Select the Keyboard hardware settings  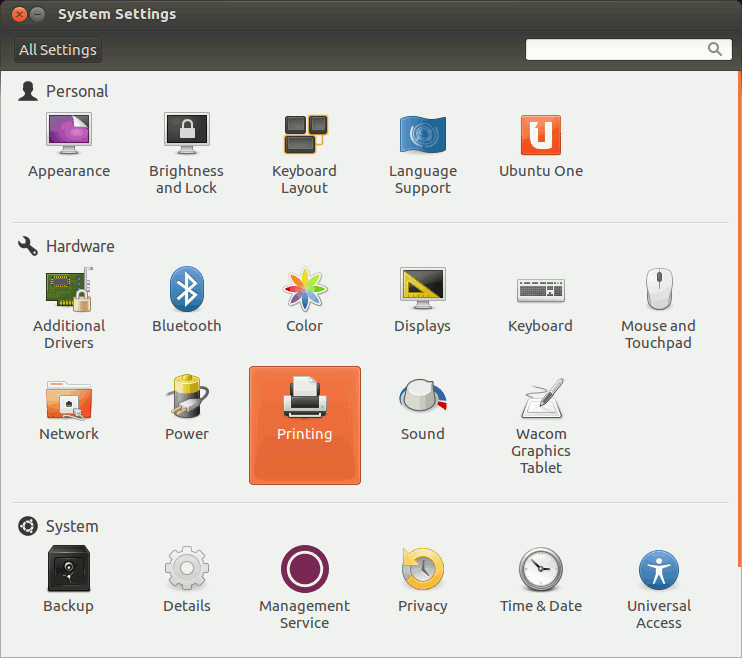[540, 290]
